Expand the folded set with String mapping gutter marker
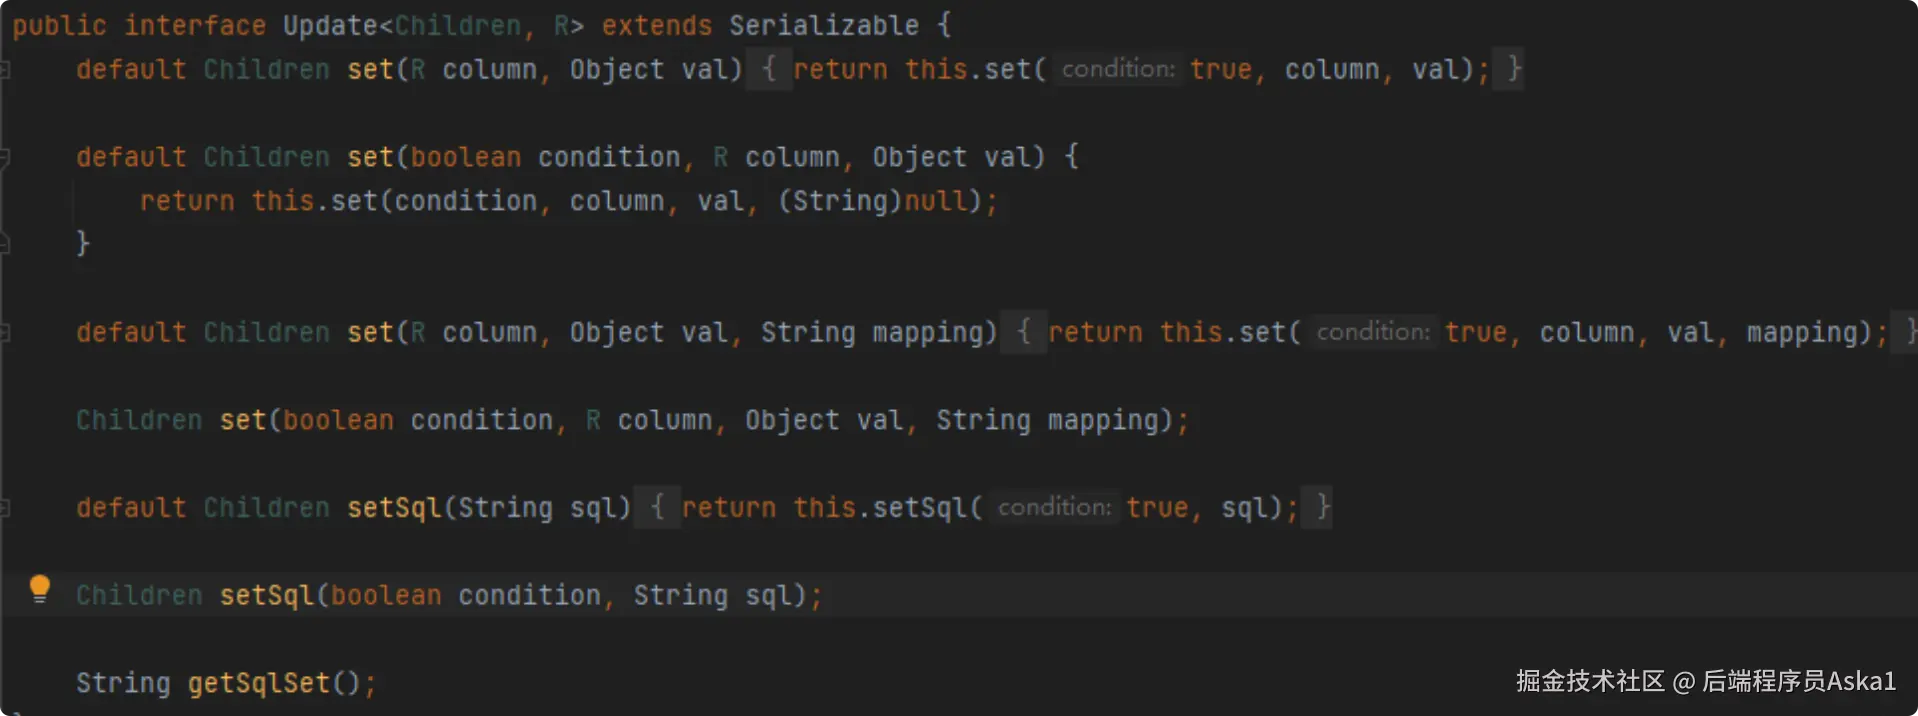This screenshot has width=1918, height=716. (5, 333)
